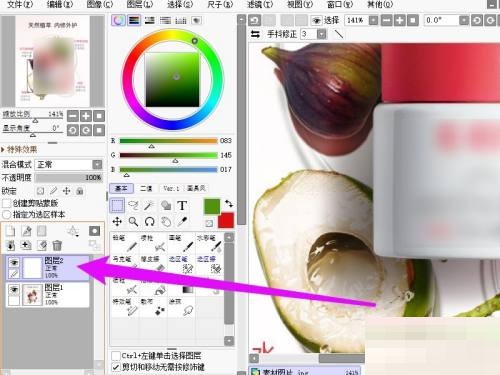Choose the 散布 scatter brush
This screenshot has height=375, width=500.
[153, 307]
